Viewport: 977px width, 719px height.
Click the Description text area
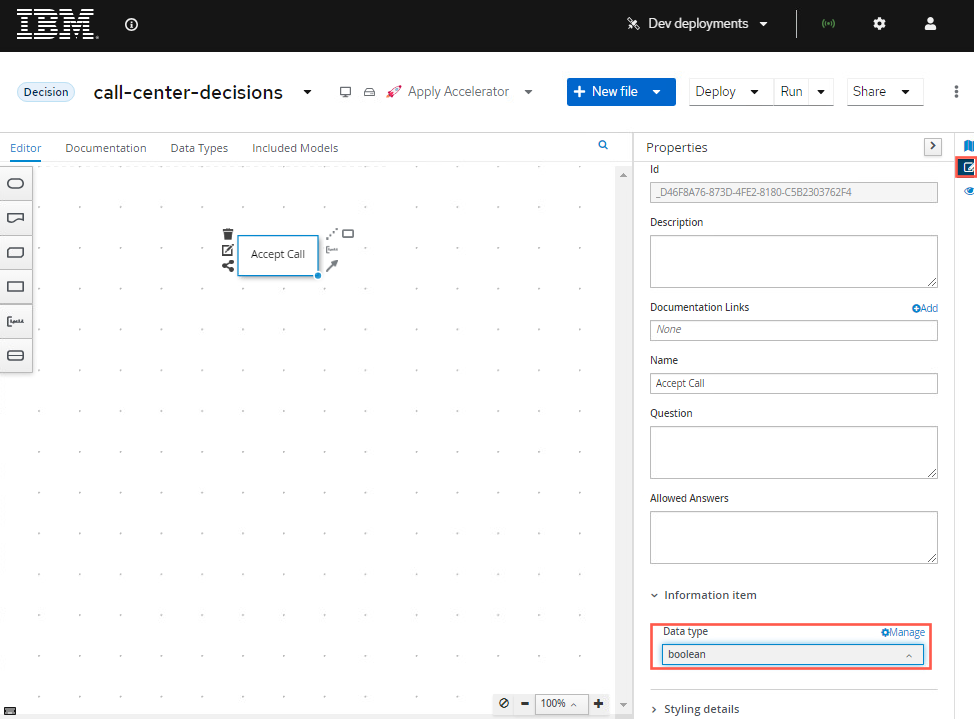(793, 262)
